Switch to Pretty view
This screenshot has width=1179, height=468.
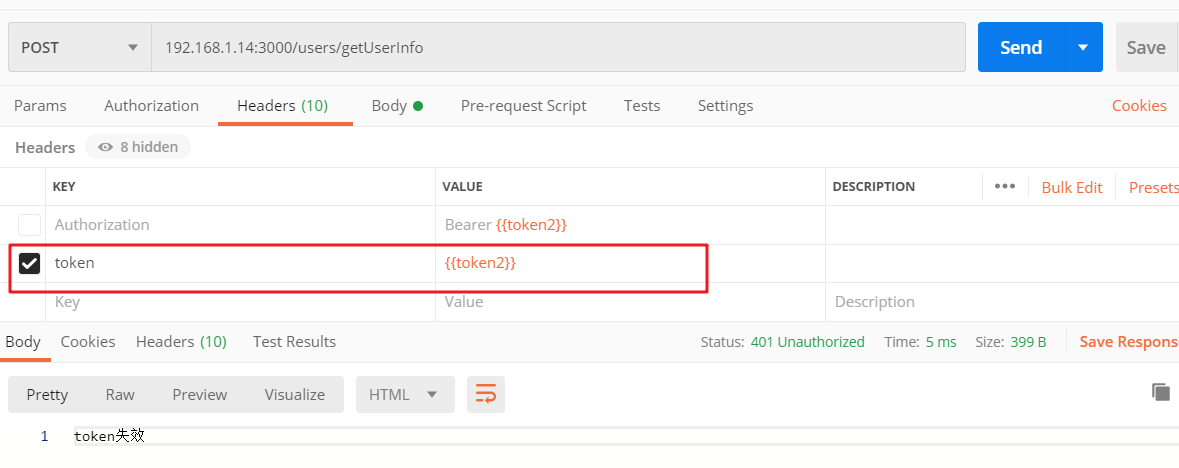[47, 394]
